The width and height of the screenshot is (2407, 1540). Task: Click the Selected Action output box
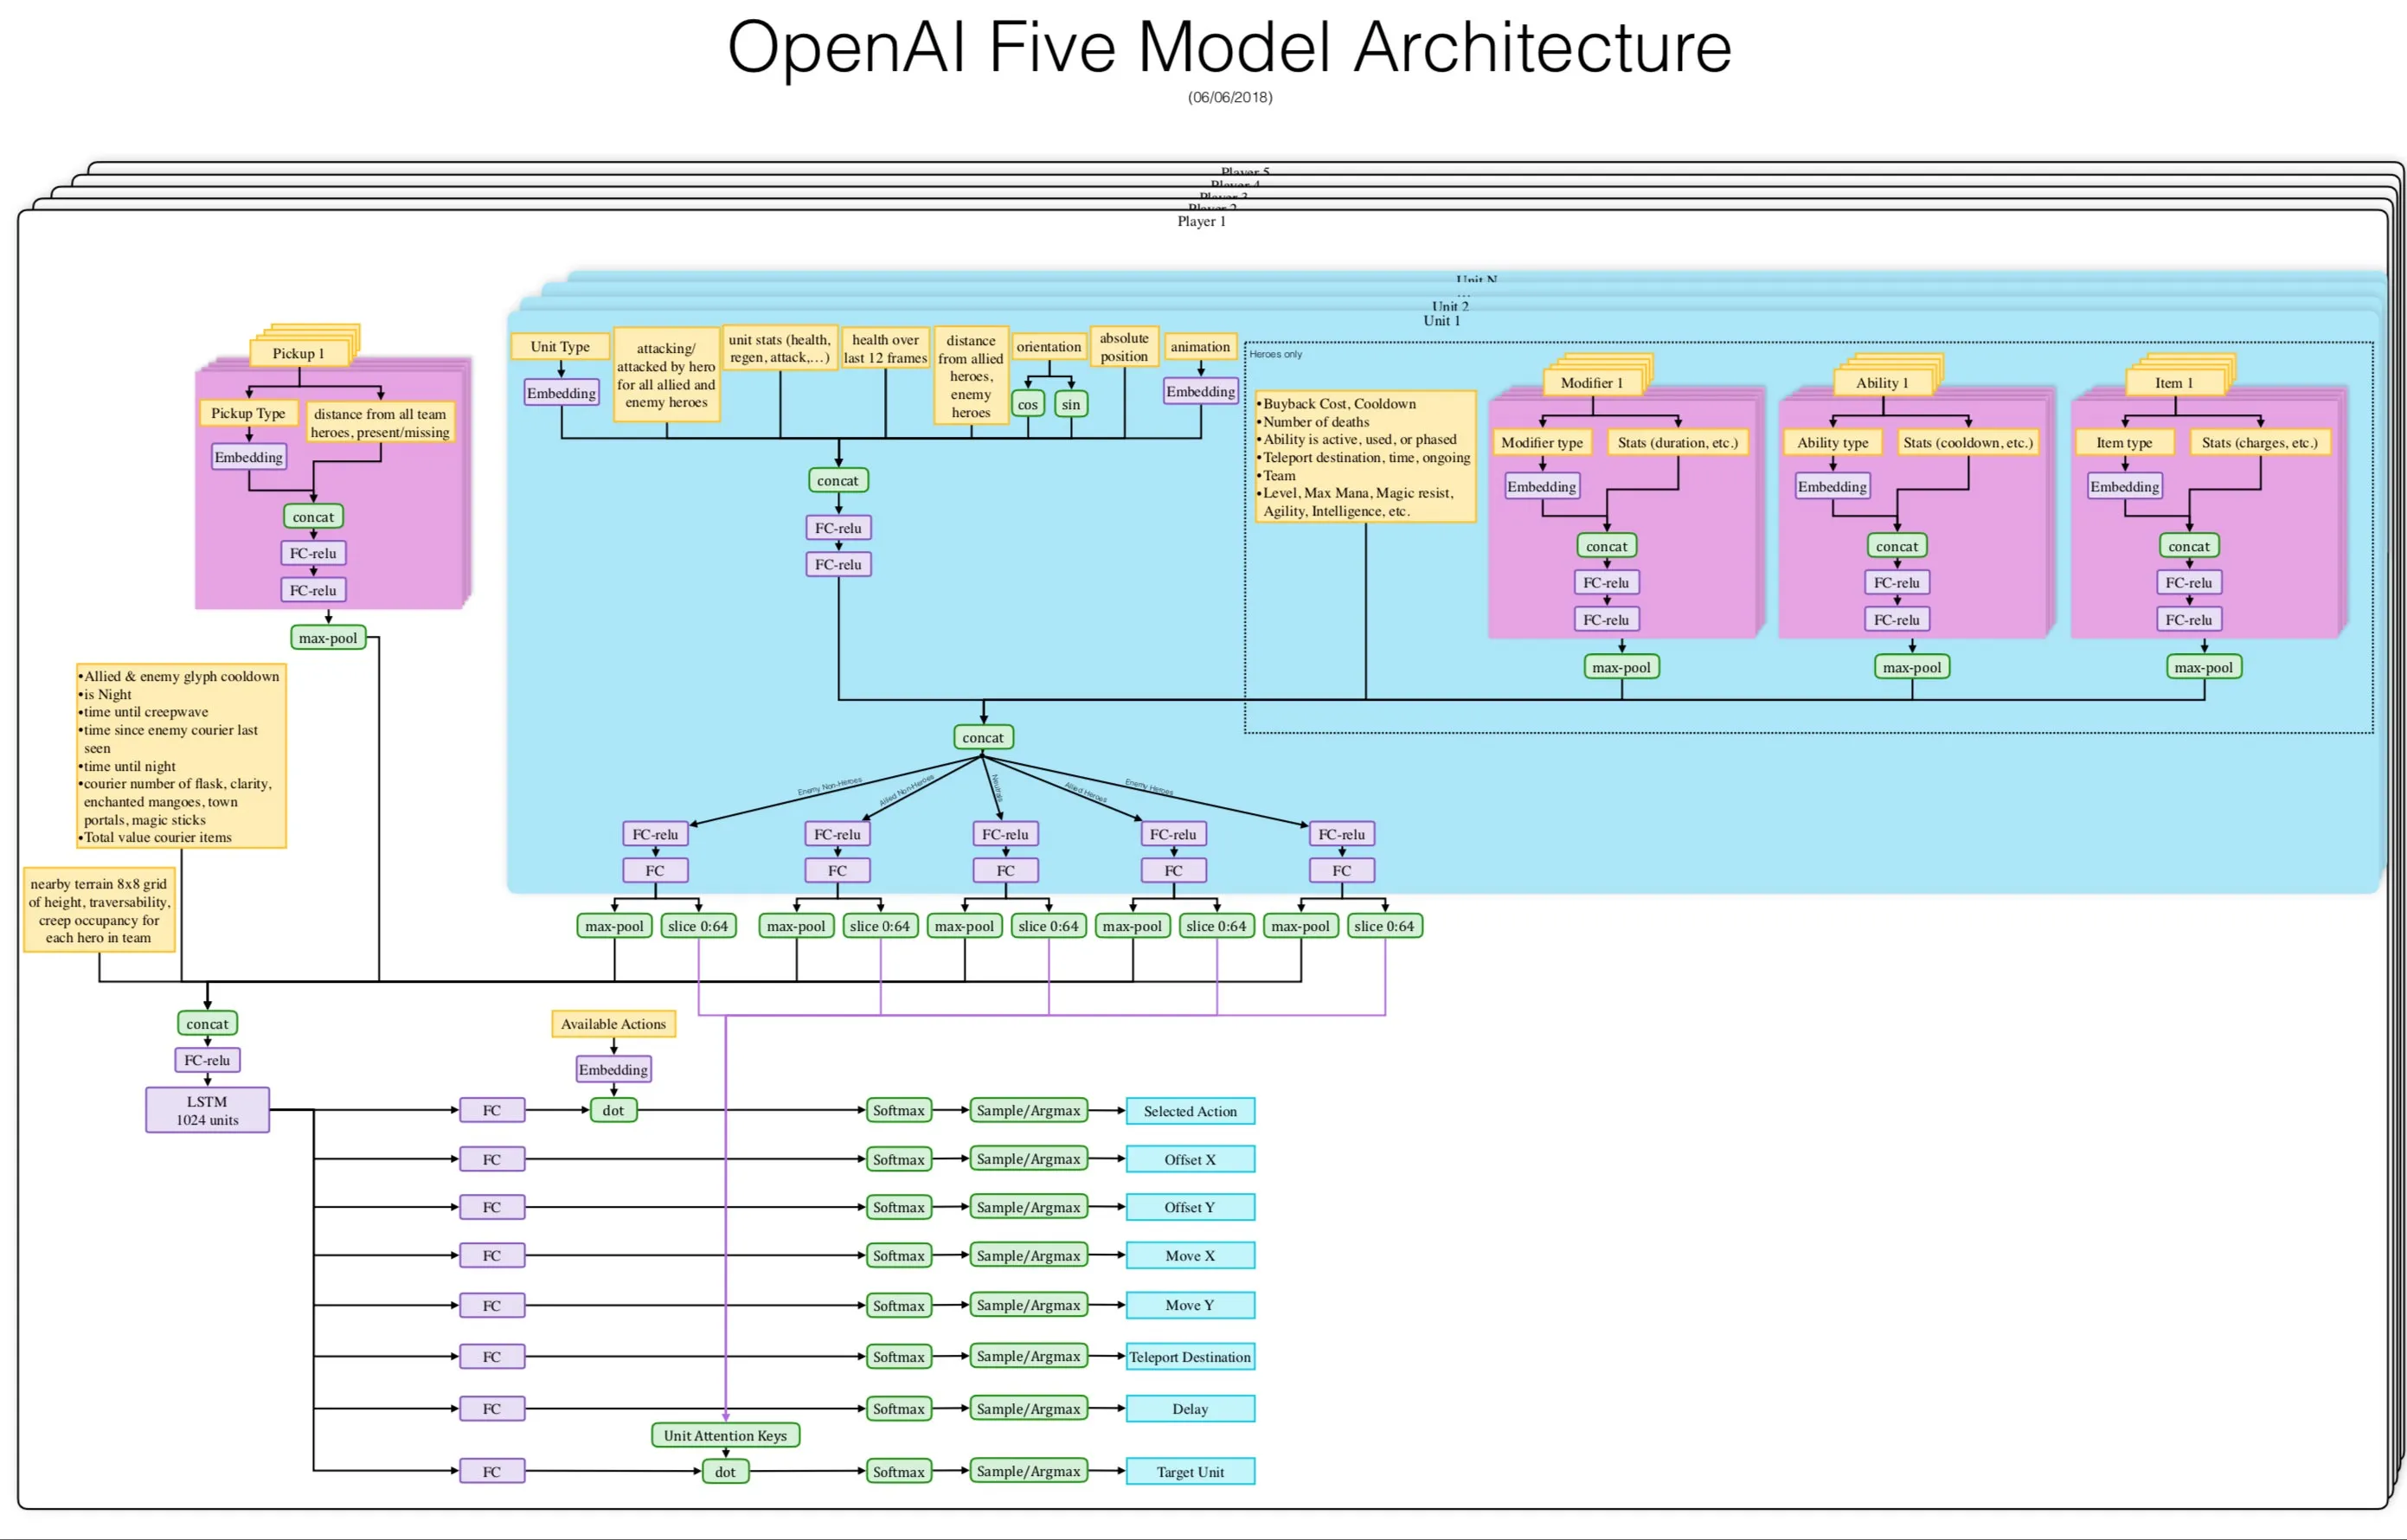[x=1190, y=1110]
